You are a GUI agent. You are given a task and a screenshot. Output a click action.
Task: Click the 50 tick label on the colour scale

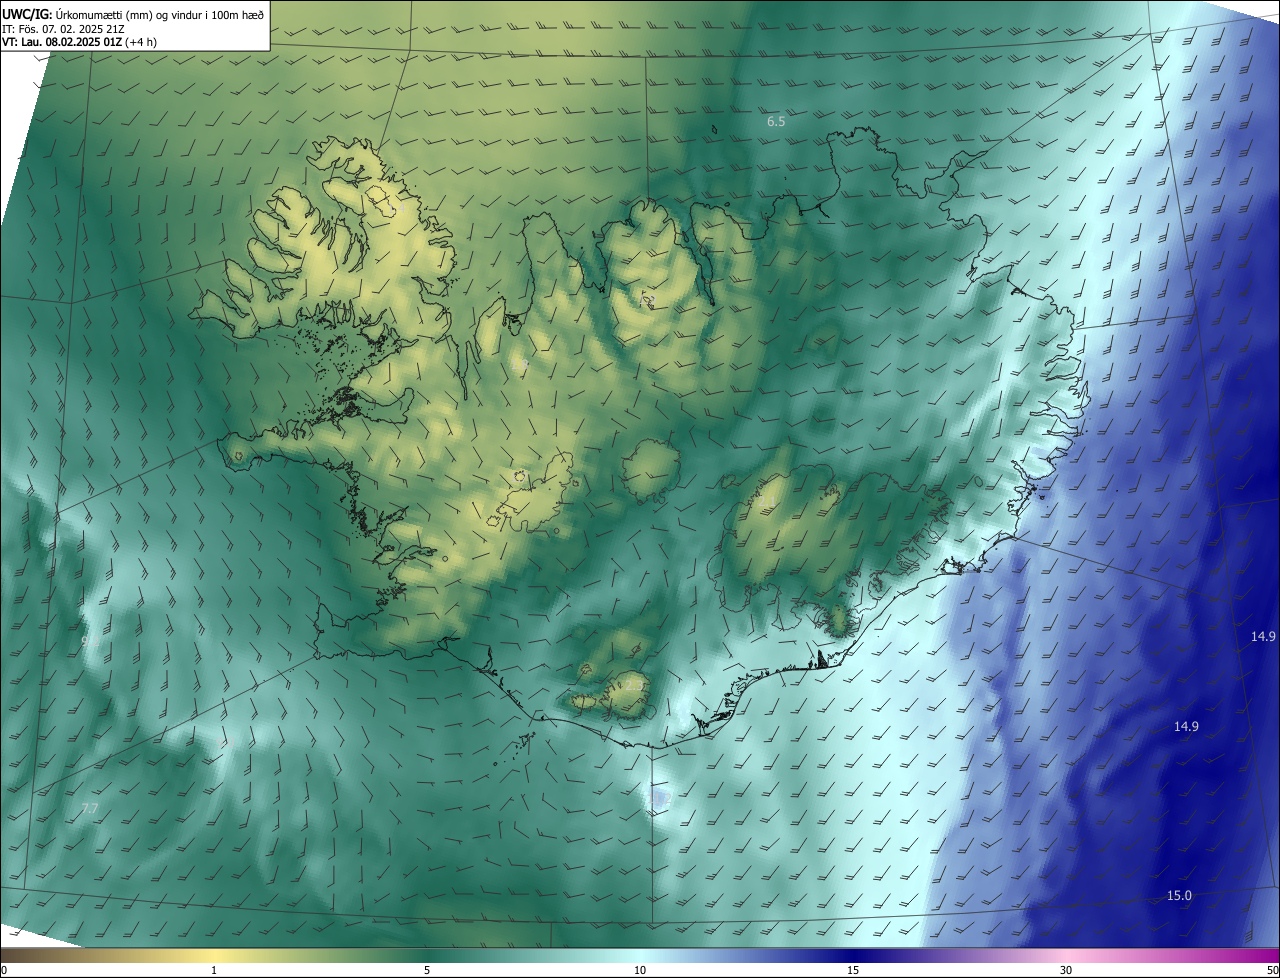[x=1272, y=970]
